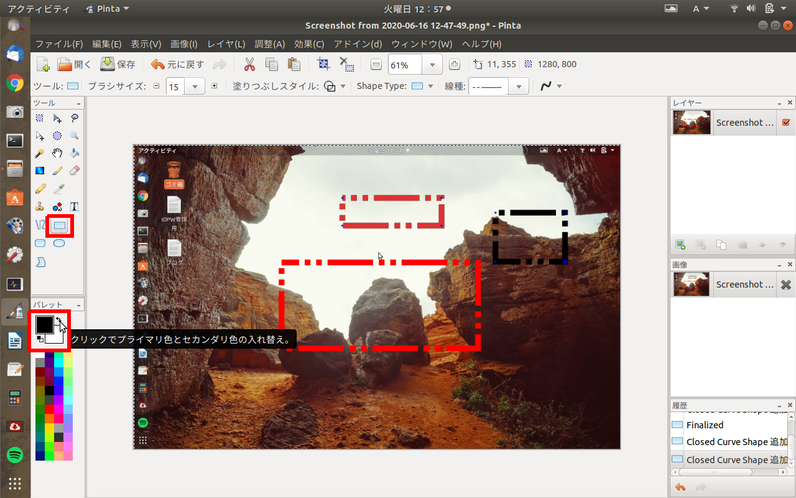This screenshot has width=796, height=498.
Task: Select the Rectangle Select tool
Action: pyautogui.click(x=40, y=118)
